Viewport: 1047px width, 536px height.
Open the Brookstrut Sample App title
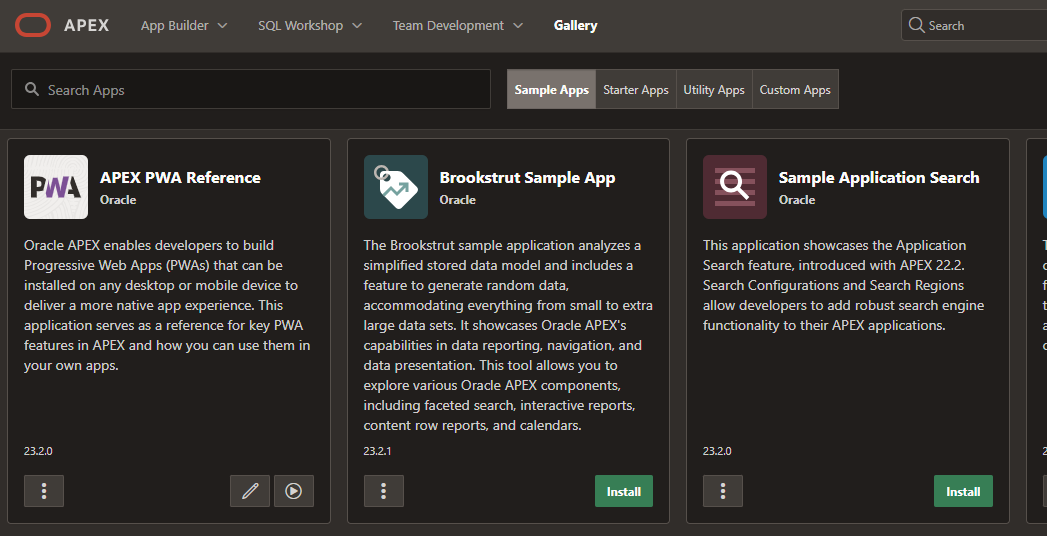coord(528,178)
